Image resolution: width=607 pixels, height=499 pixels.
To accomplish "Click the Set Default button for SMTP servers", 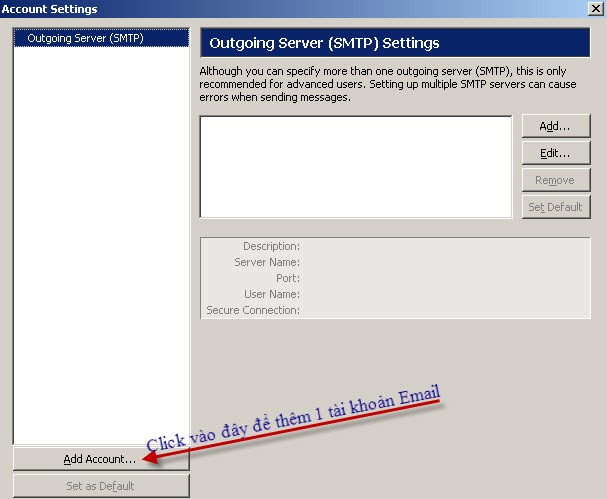I will pyautogui.click(x=556, y=207).
